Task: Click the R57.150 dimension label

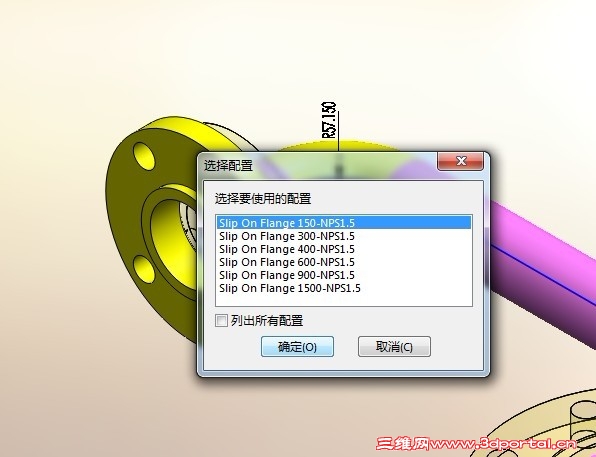Action: point(329,120)
